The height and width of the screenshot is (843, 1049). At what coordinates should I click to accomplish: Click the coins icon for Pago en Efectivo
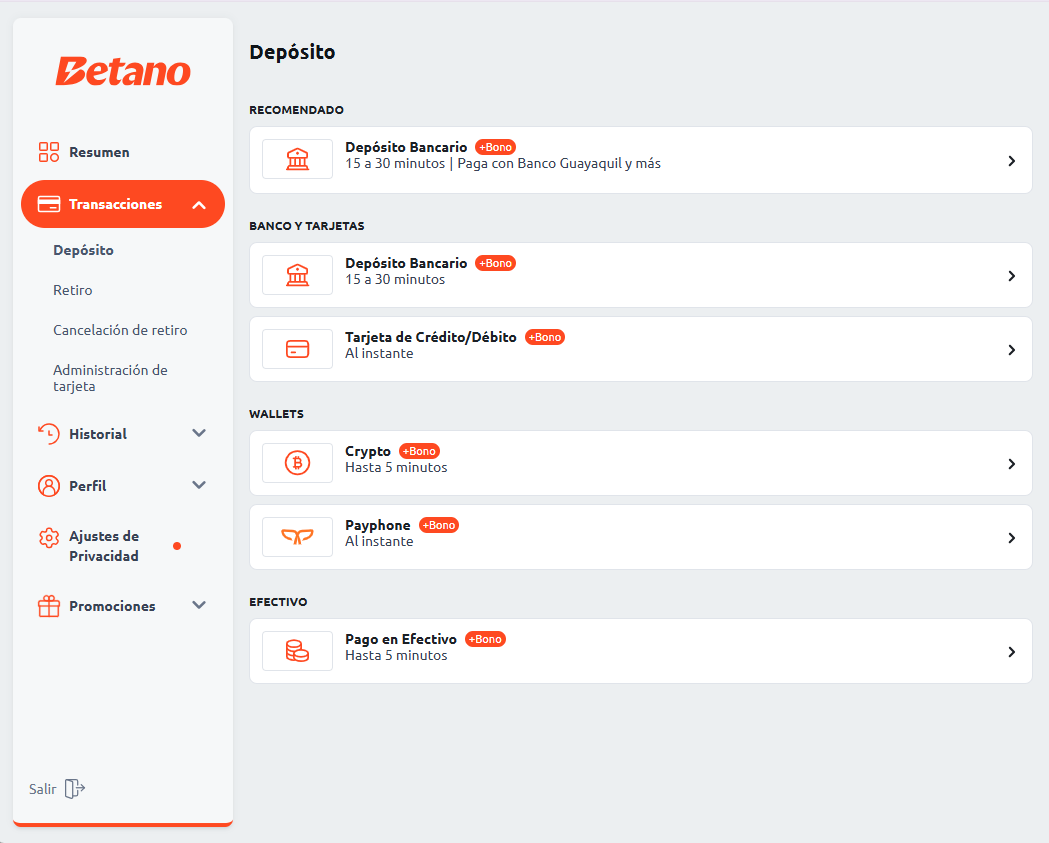(x=298, y=651)
